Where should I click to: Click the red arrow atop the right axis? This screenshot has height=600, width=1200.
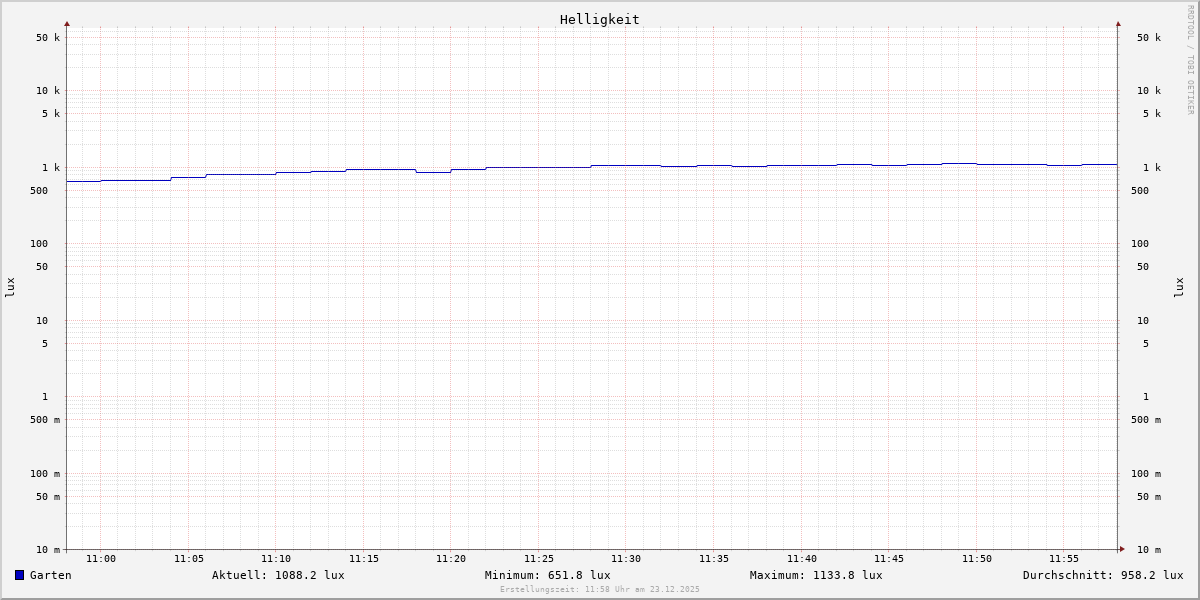tap(1118, 23)
